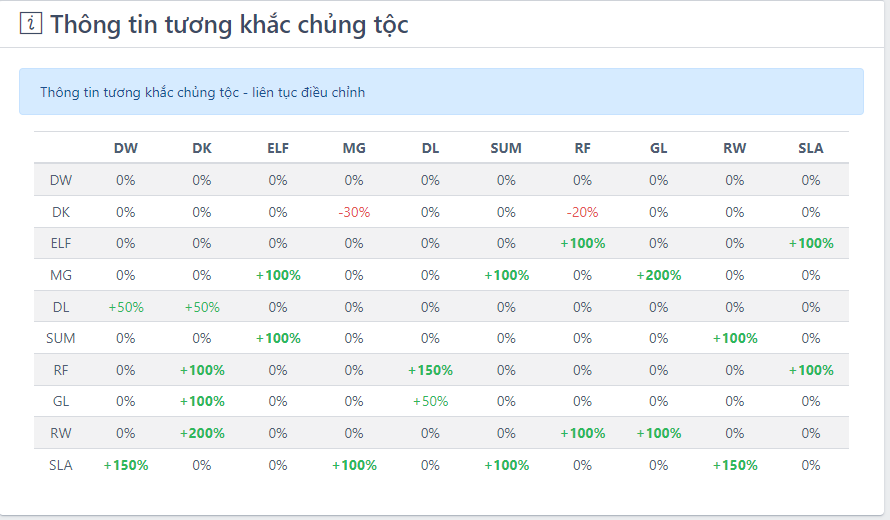Viewport: 890px width, 520px height.
Task: Click the +200% value in the MG row
Action: [x=658, y=275]
